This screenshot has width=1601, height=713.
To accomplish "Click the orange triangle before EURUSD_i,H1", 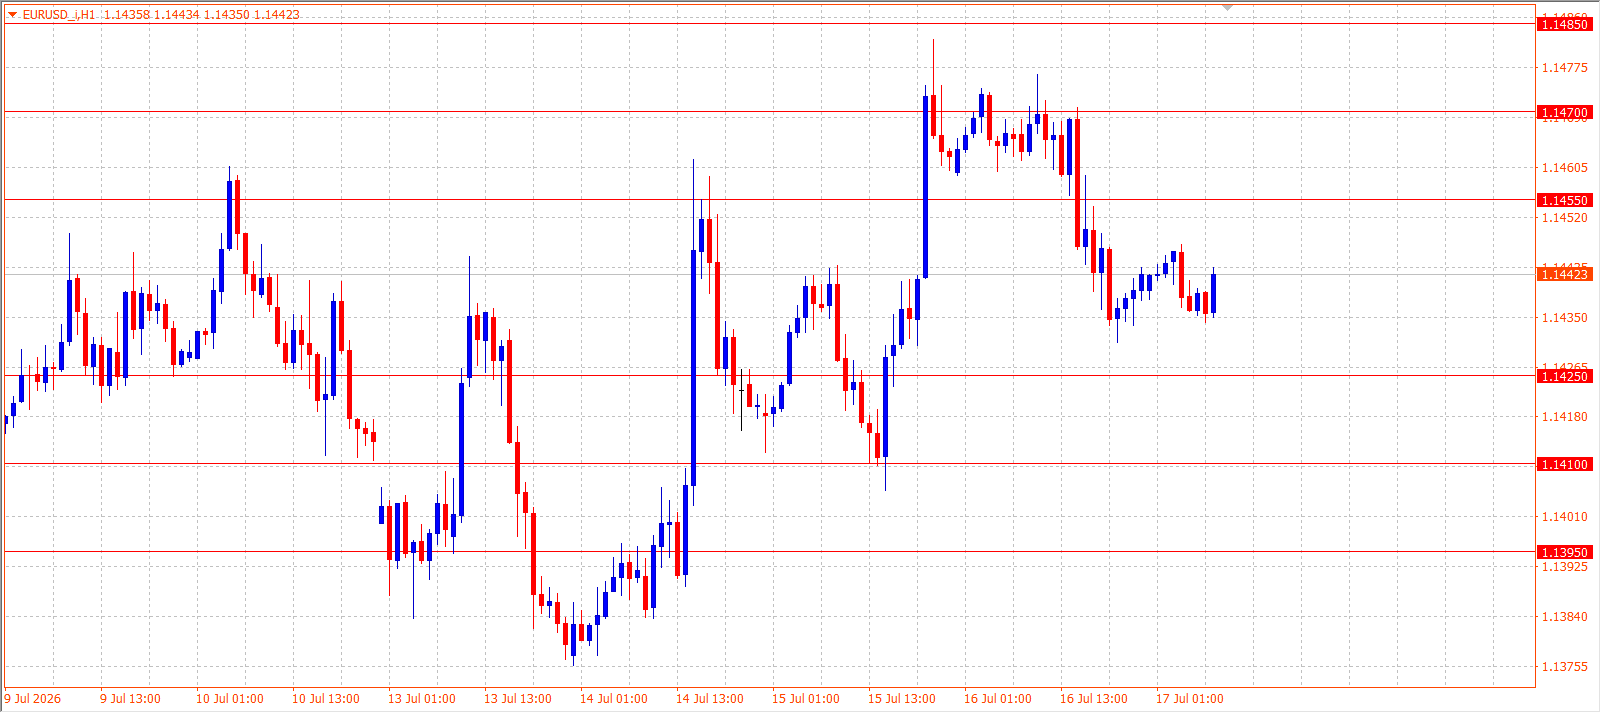I will 13,15.
